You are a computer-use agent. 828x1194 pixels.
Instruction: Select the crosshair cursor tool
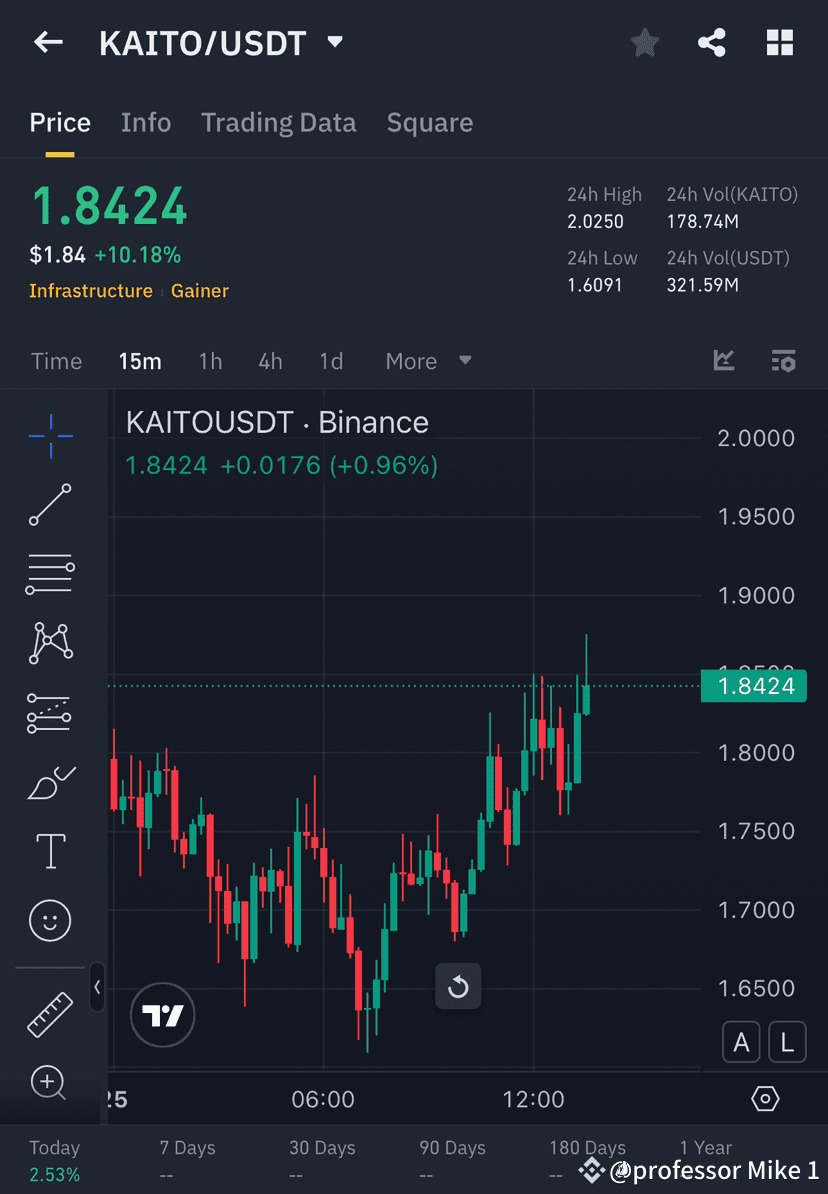pos(50,435)
